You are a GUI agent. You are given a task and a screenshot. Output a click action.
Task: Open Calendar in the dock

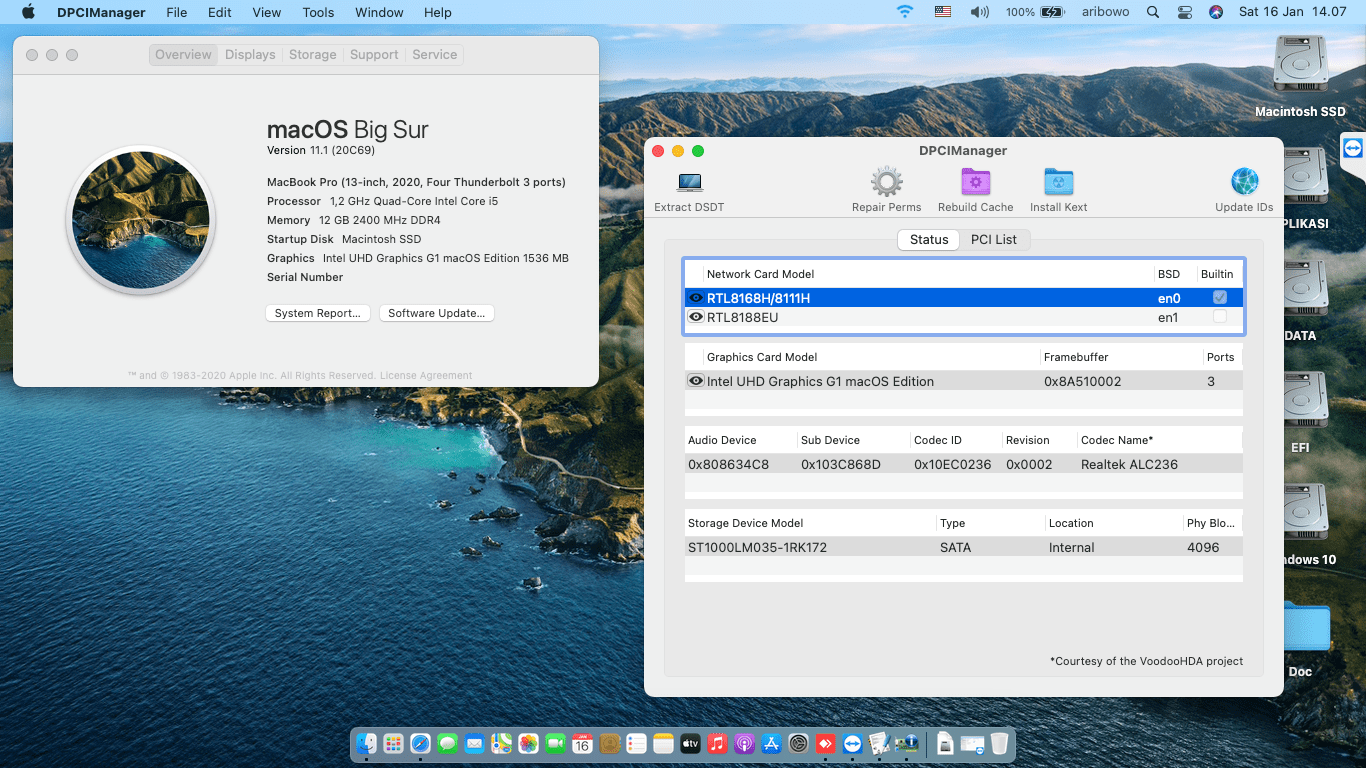(x=583, y=744)
